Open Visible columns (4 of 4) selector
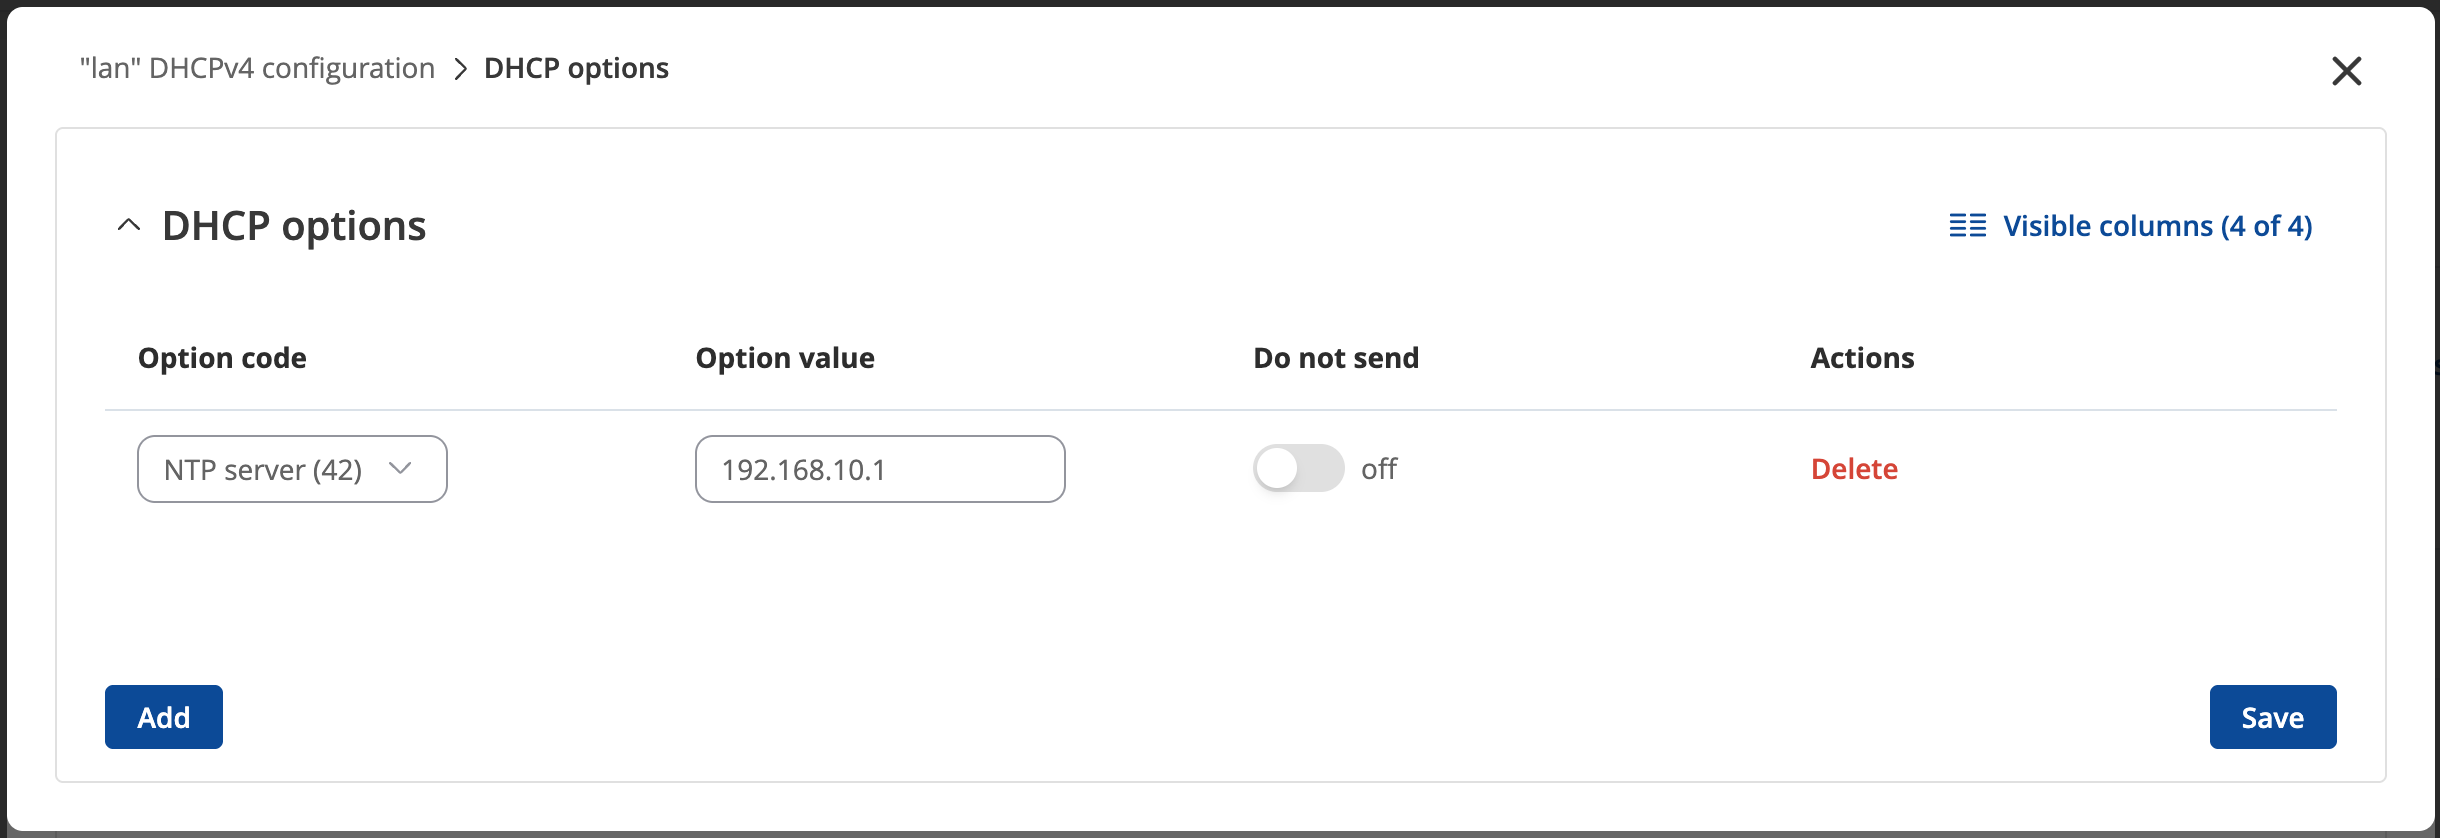2440x838 pixels. [2157, 226]
